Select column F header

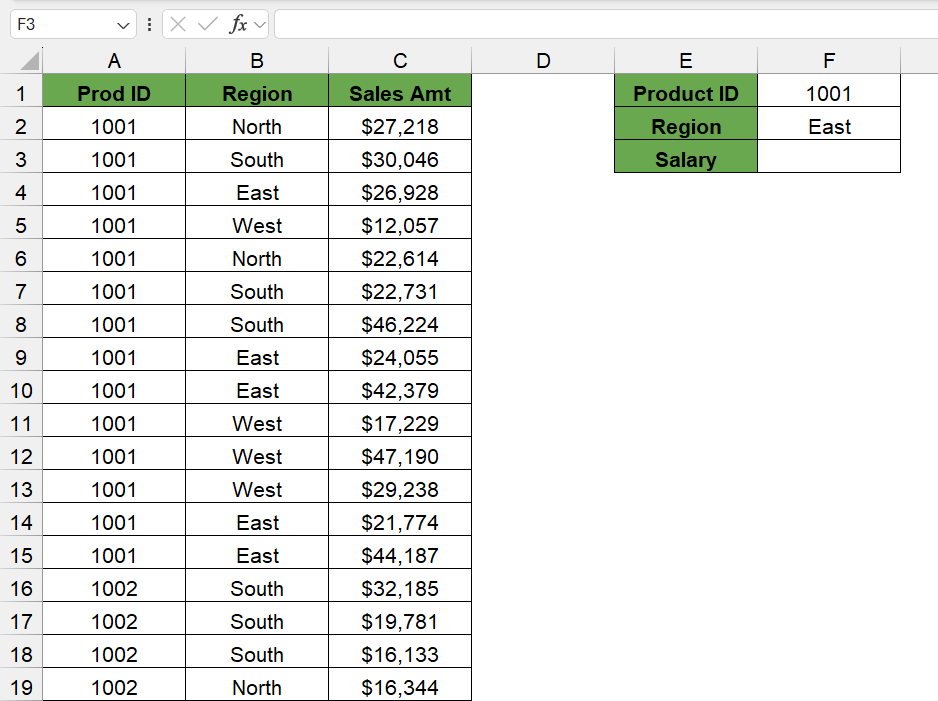click(x=829, y=61)
